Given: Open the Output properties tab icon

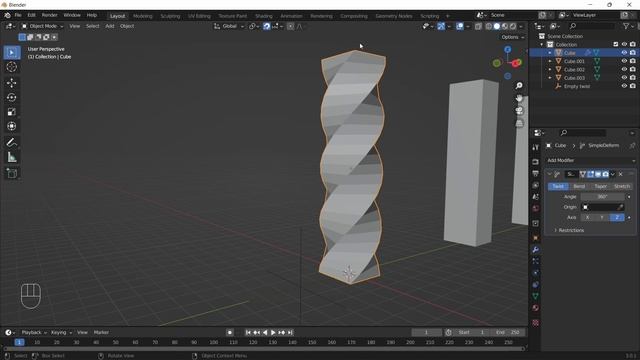Looking at the screenshot, I should 536,174.
